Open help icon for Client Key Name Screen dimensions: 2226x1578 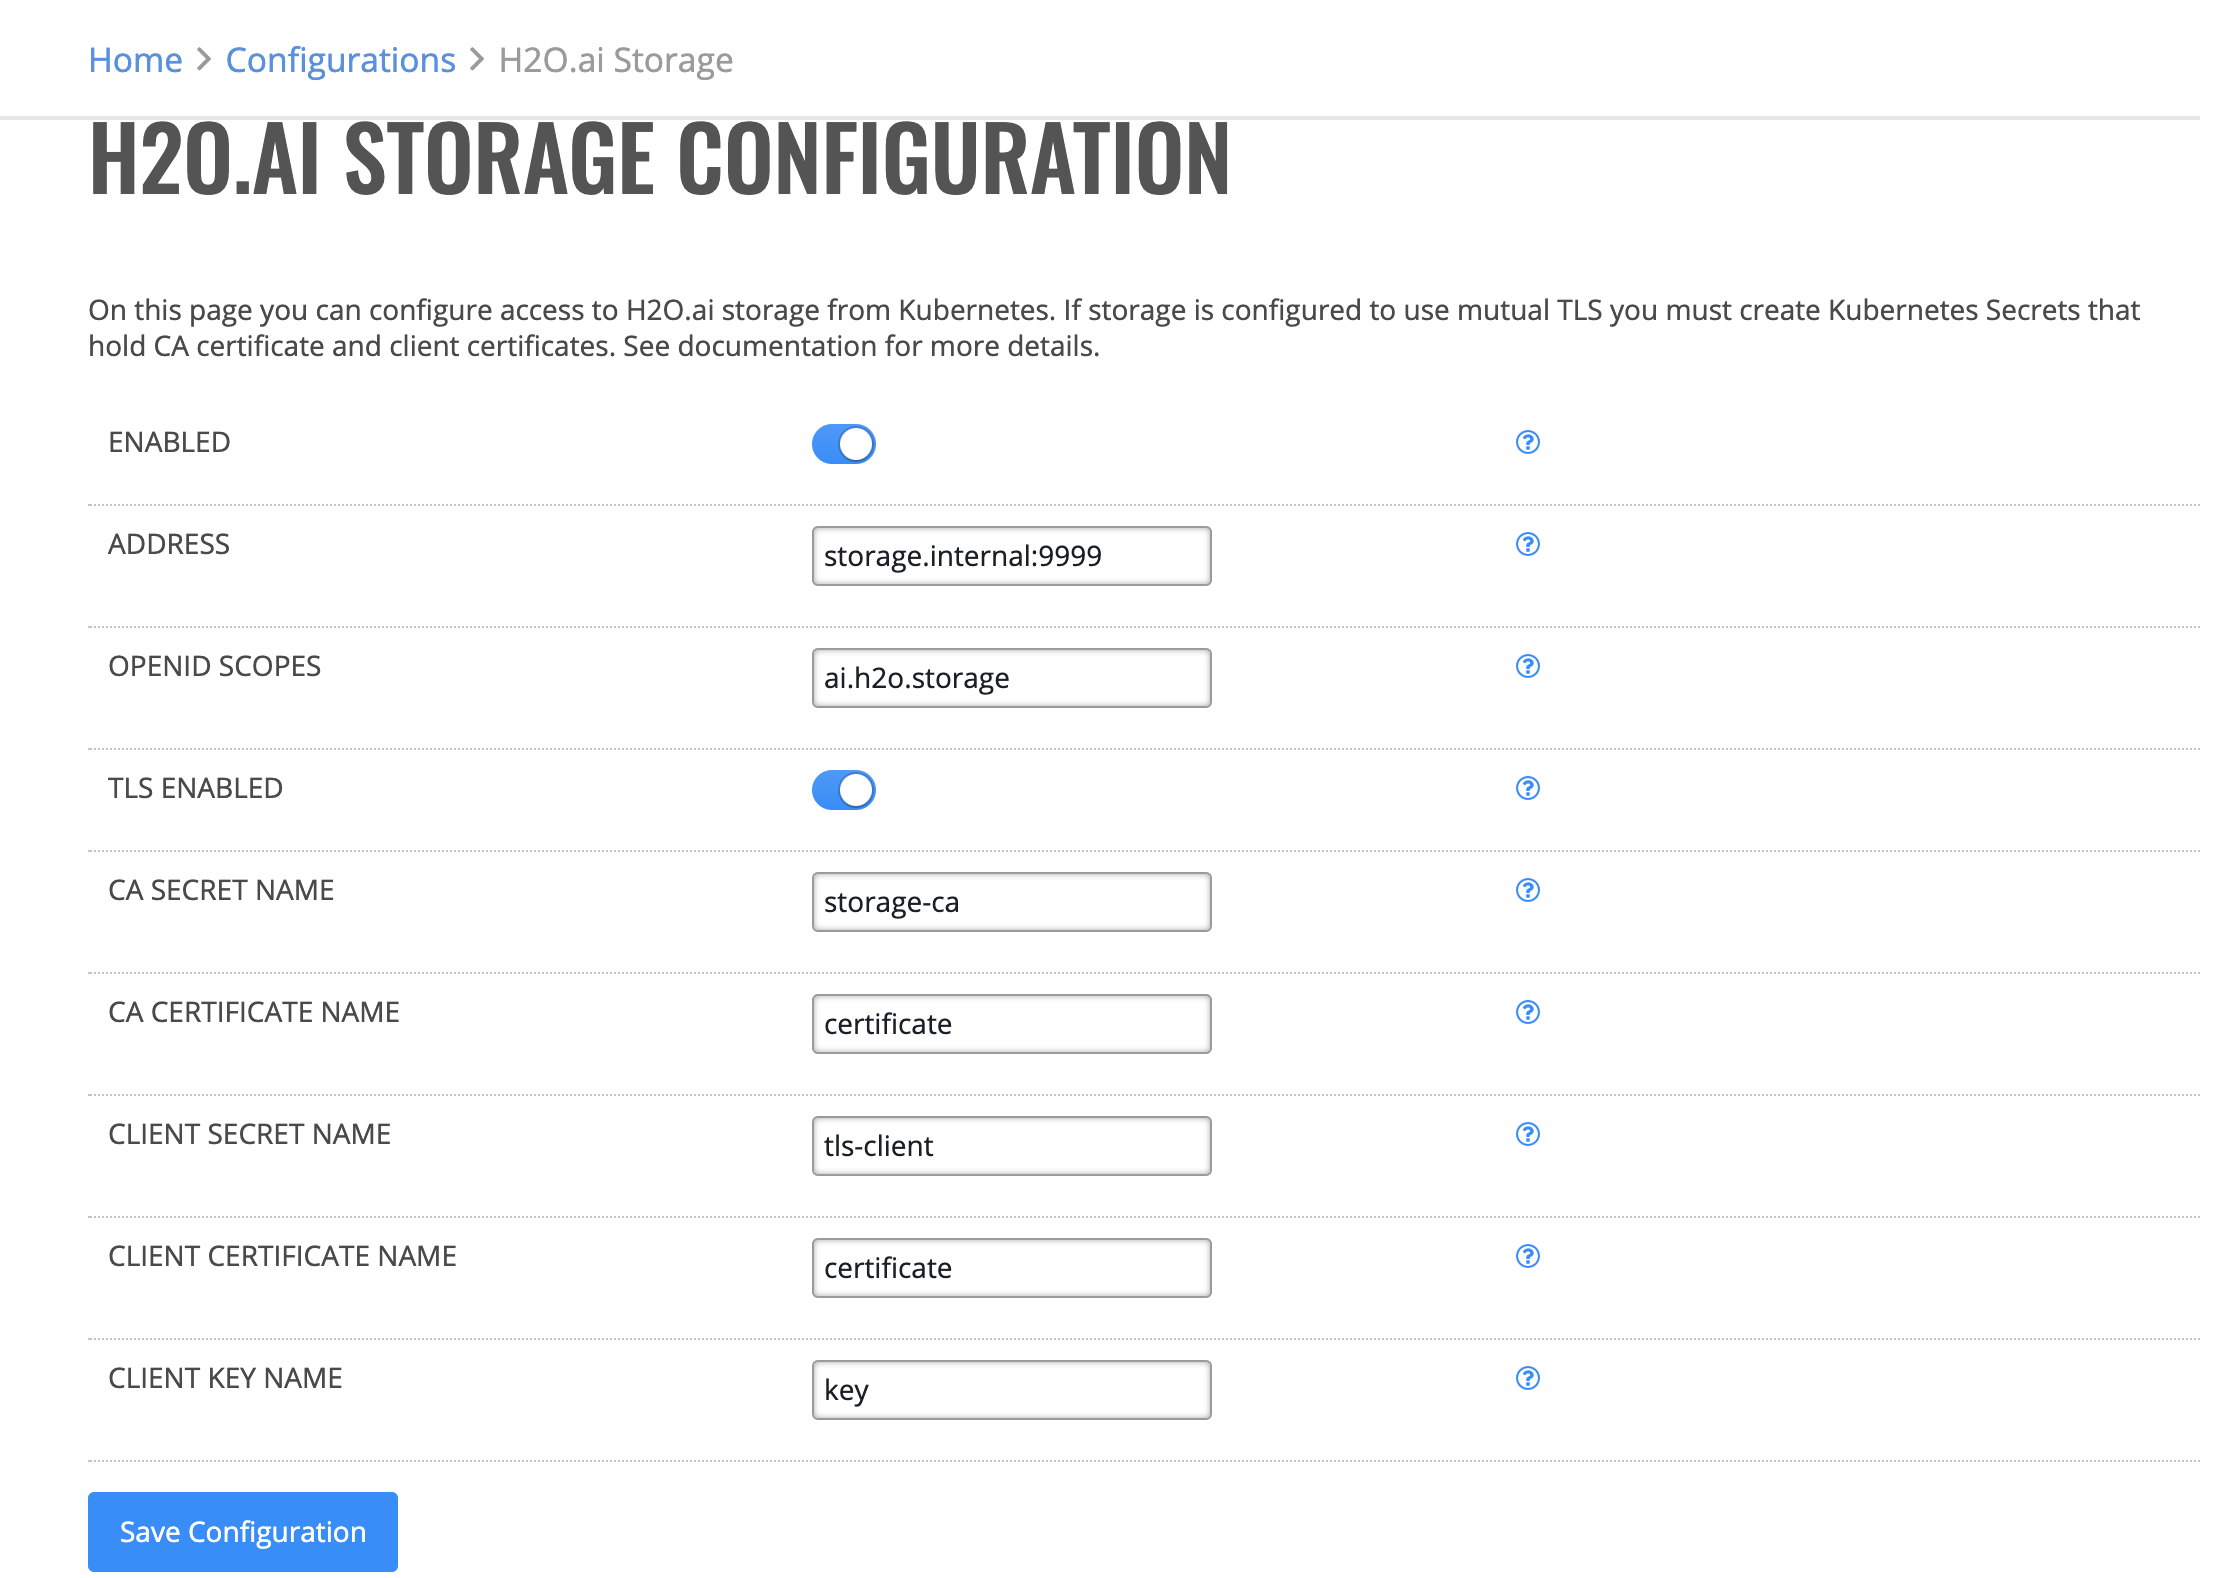pos(1527,1378)
